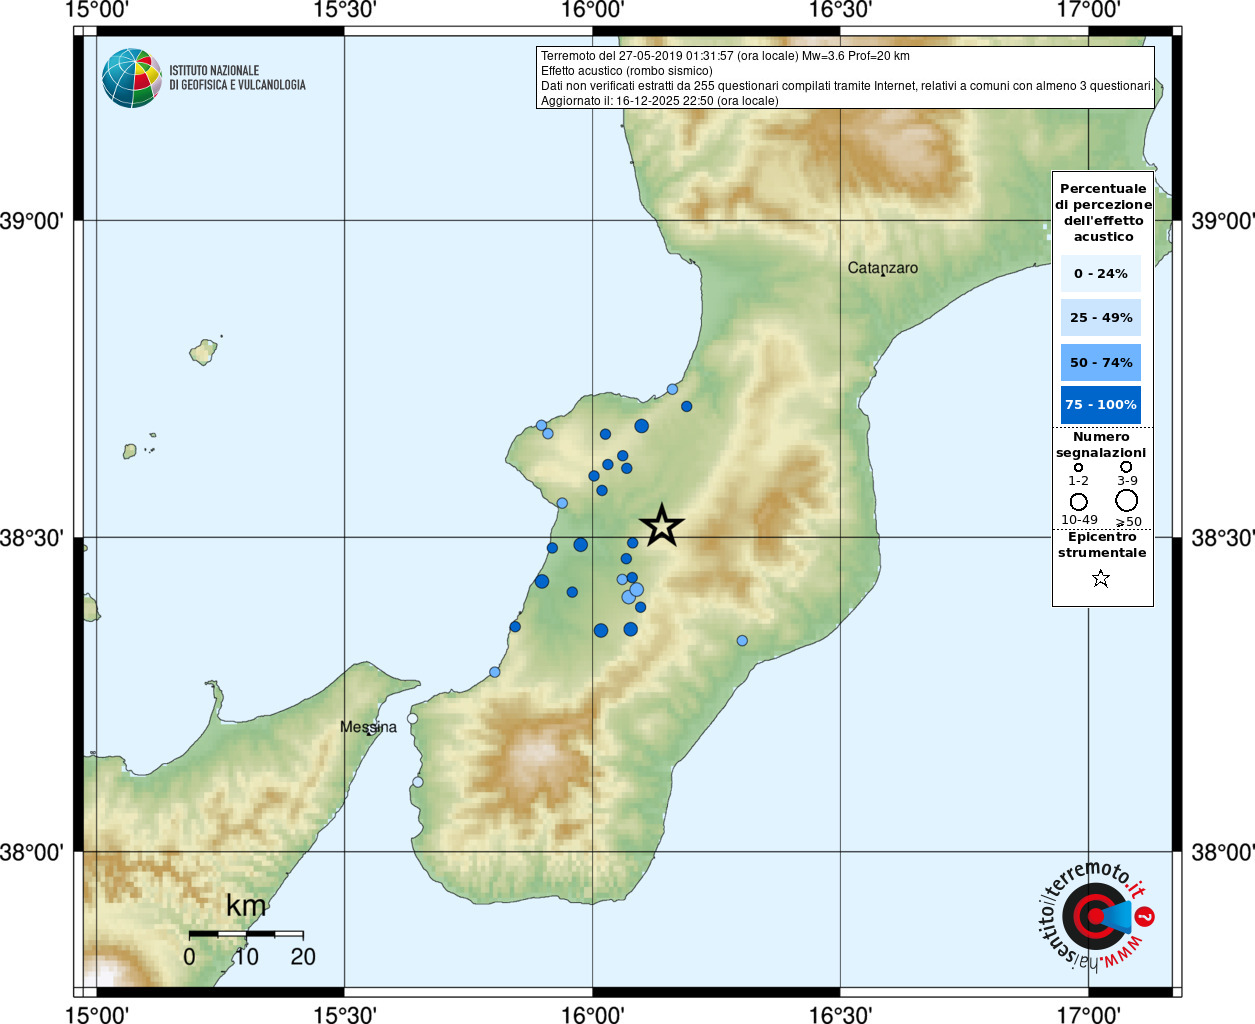Click the earthquake info header text box
The image size is (1255, 1024).
(845, 78)
